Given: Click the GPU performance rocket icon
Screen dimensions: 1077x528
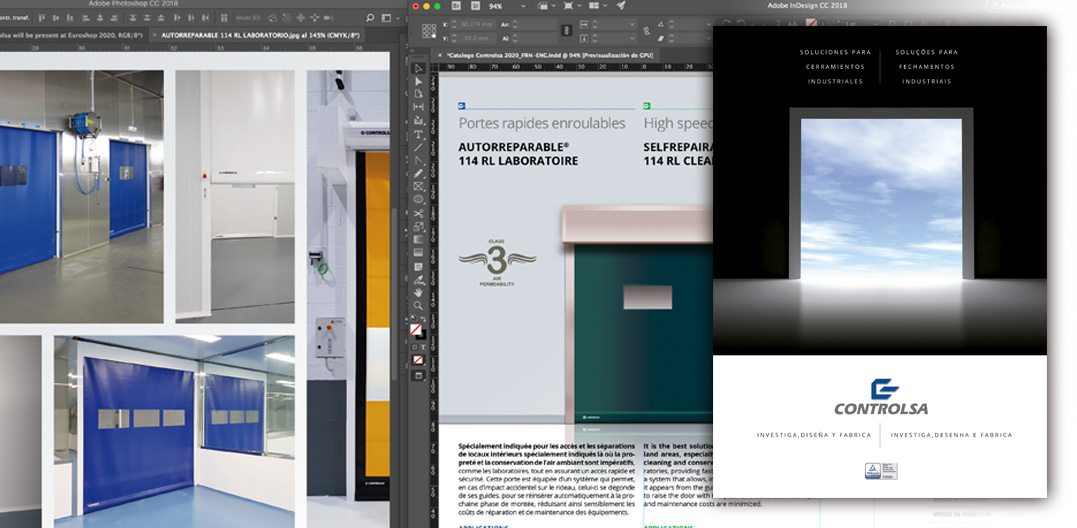Looking at the screenshot, I should tap(620, 5).
